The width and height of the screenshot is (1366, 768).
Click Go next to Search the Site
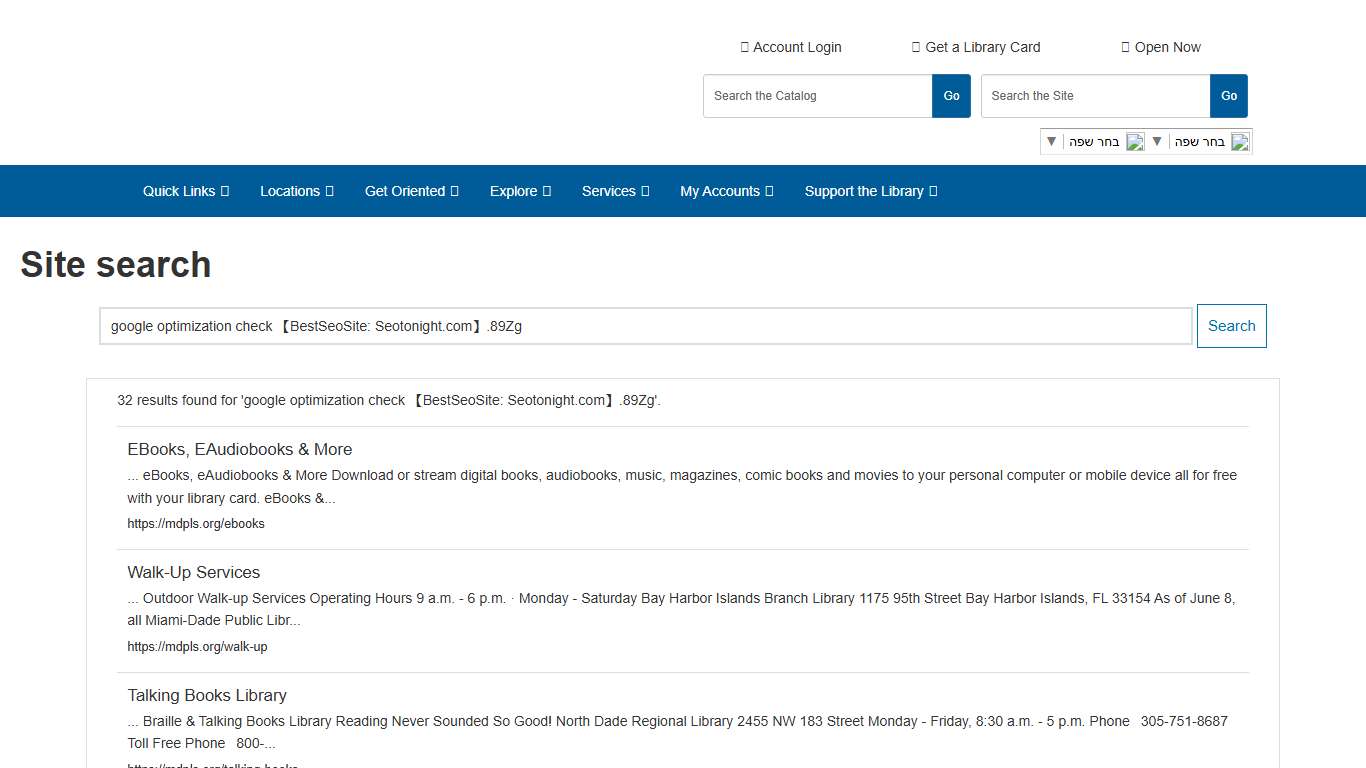[x=1229, y=96]
